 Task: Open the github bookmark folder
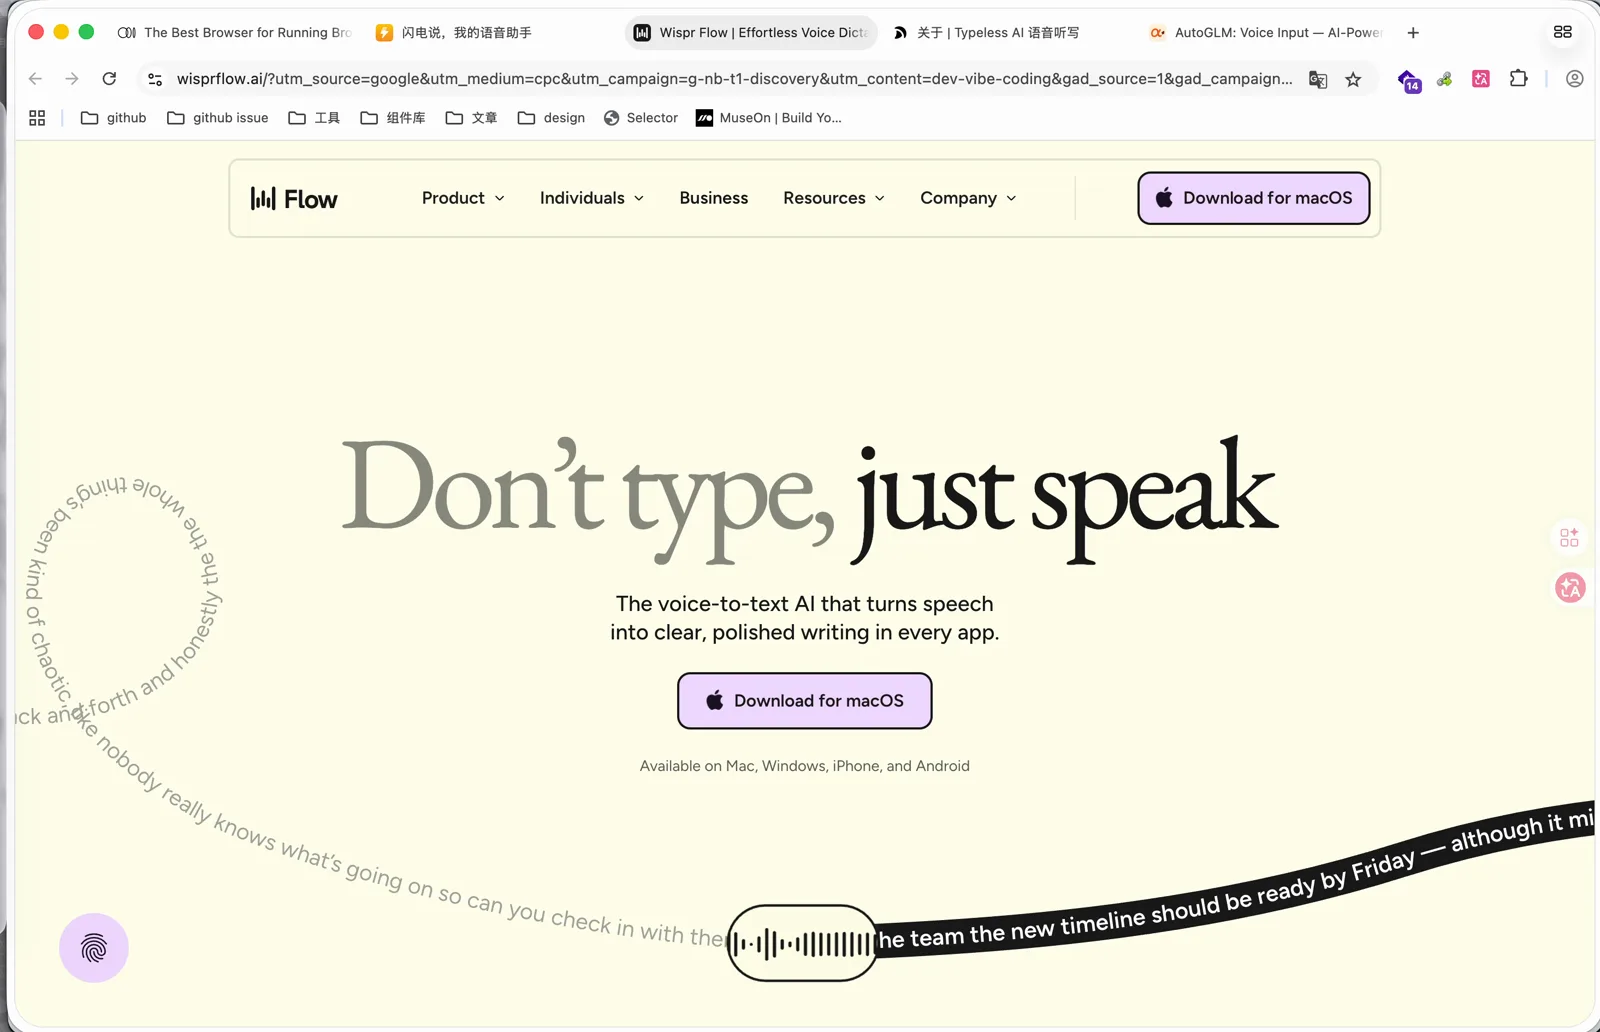(x=113, y=118)
